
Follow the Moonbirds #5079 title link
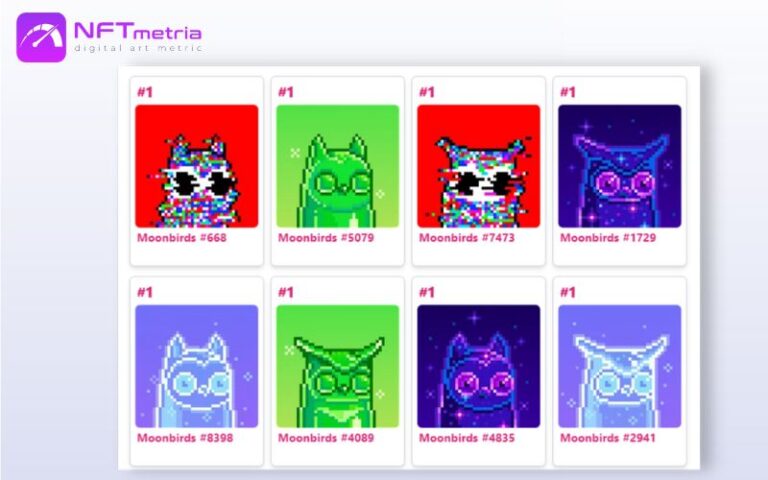[x=326, y=238]
